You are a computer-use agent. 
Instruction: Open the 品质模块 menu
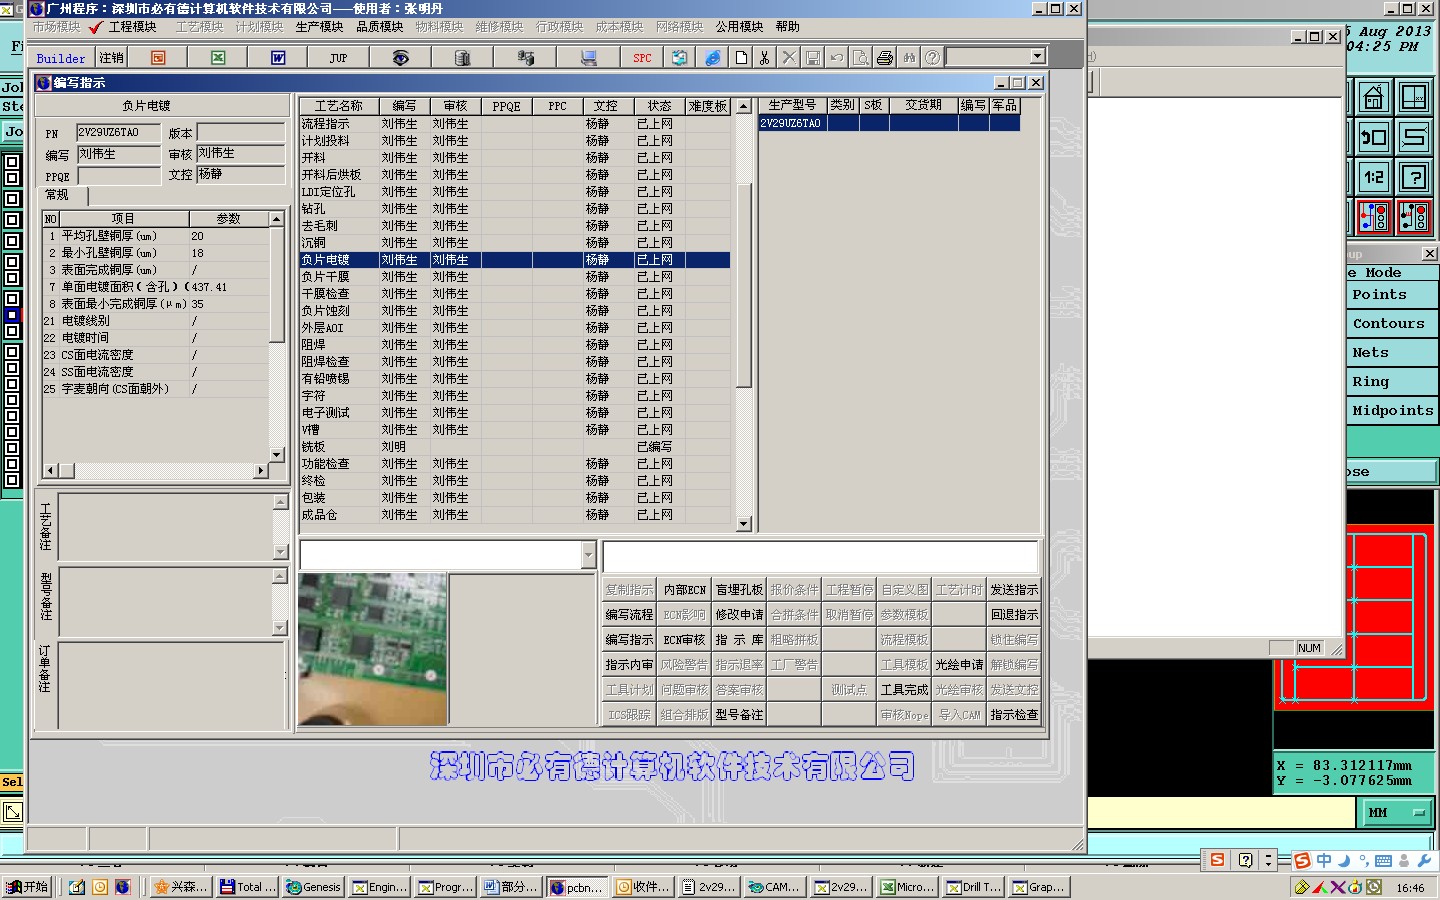click(380, 27)
